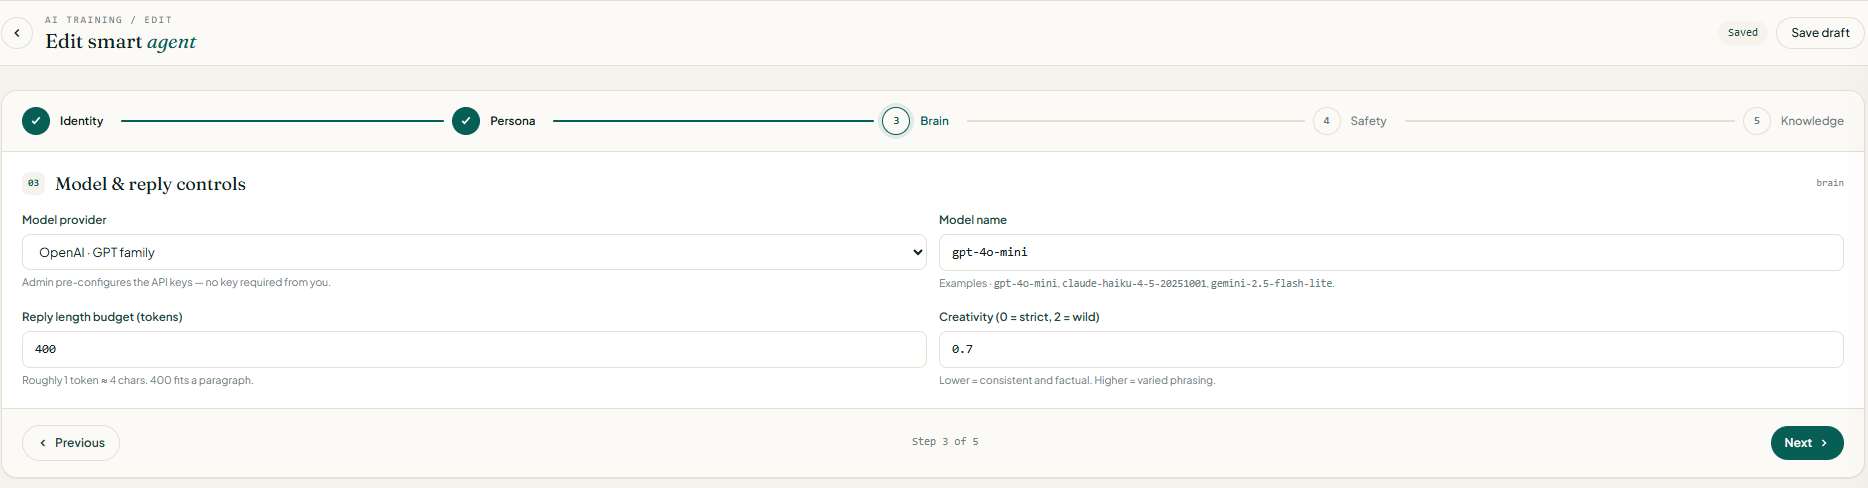Open the Brain step label
The width and height of the screenshot is (1868, 488).
click(x=934, y=121)
